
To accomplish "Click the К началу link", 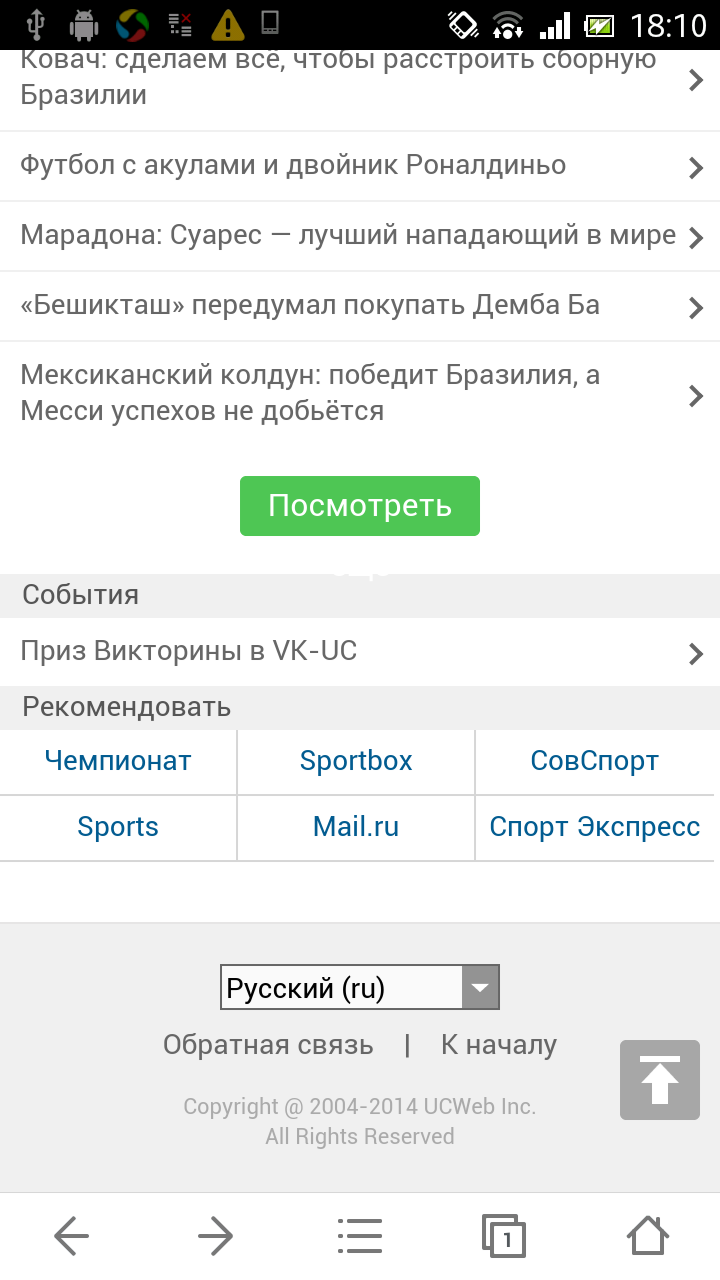I will tap(499, 1045).
